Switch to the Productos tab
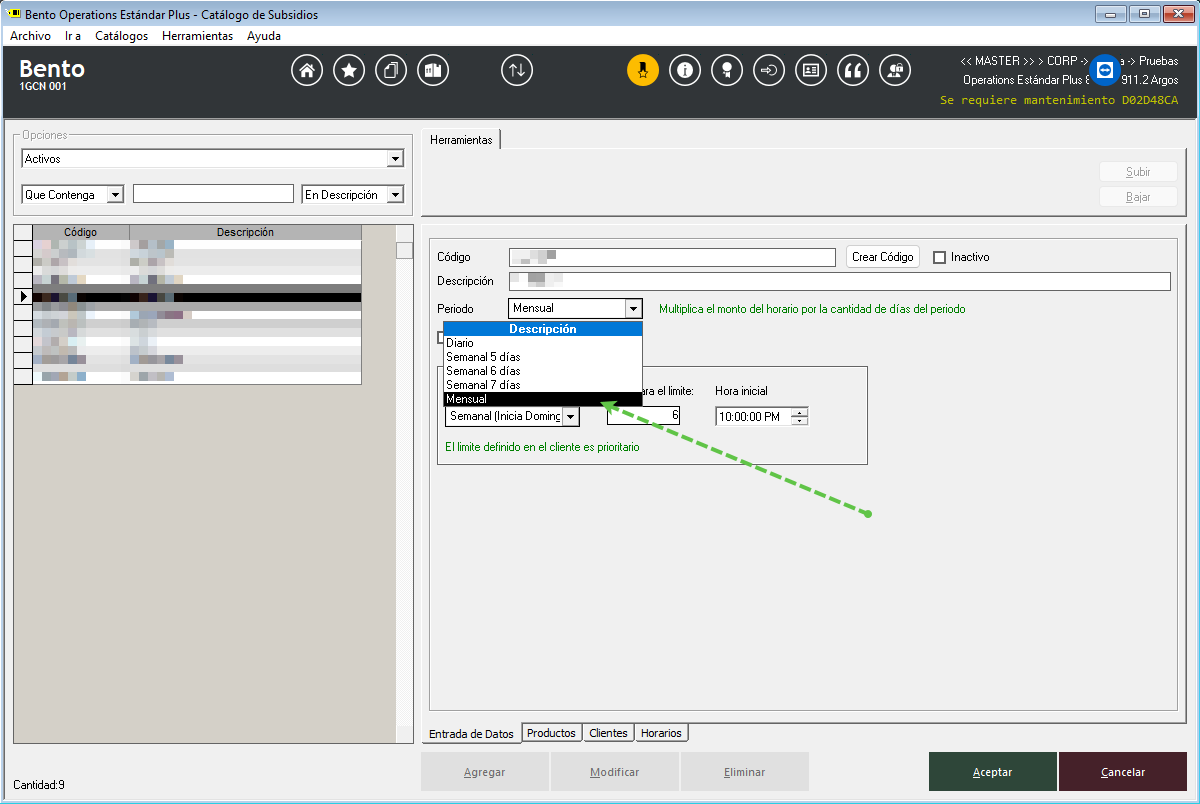Image resolution: width=1200 pixels, height=804 pixels. (552, 733)
